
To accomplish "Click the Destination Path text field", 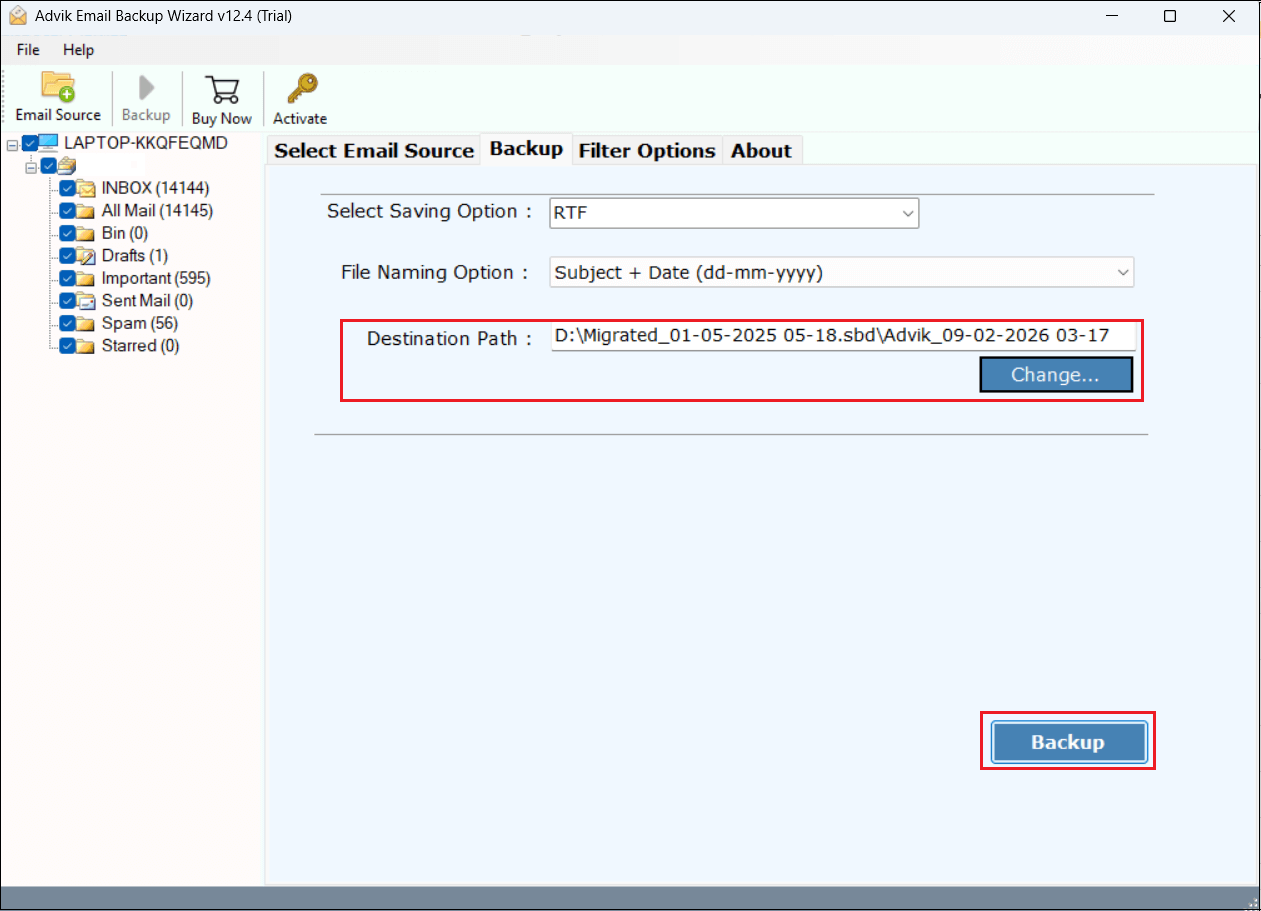I will coord(842,336).
